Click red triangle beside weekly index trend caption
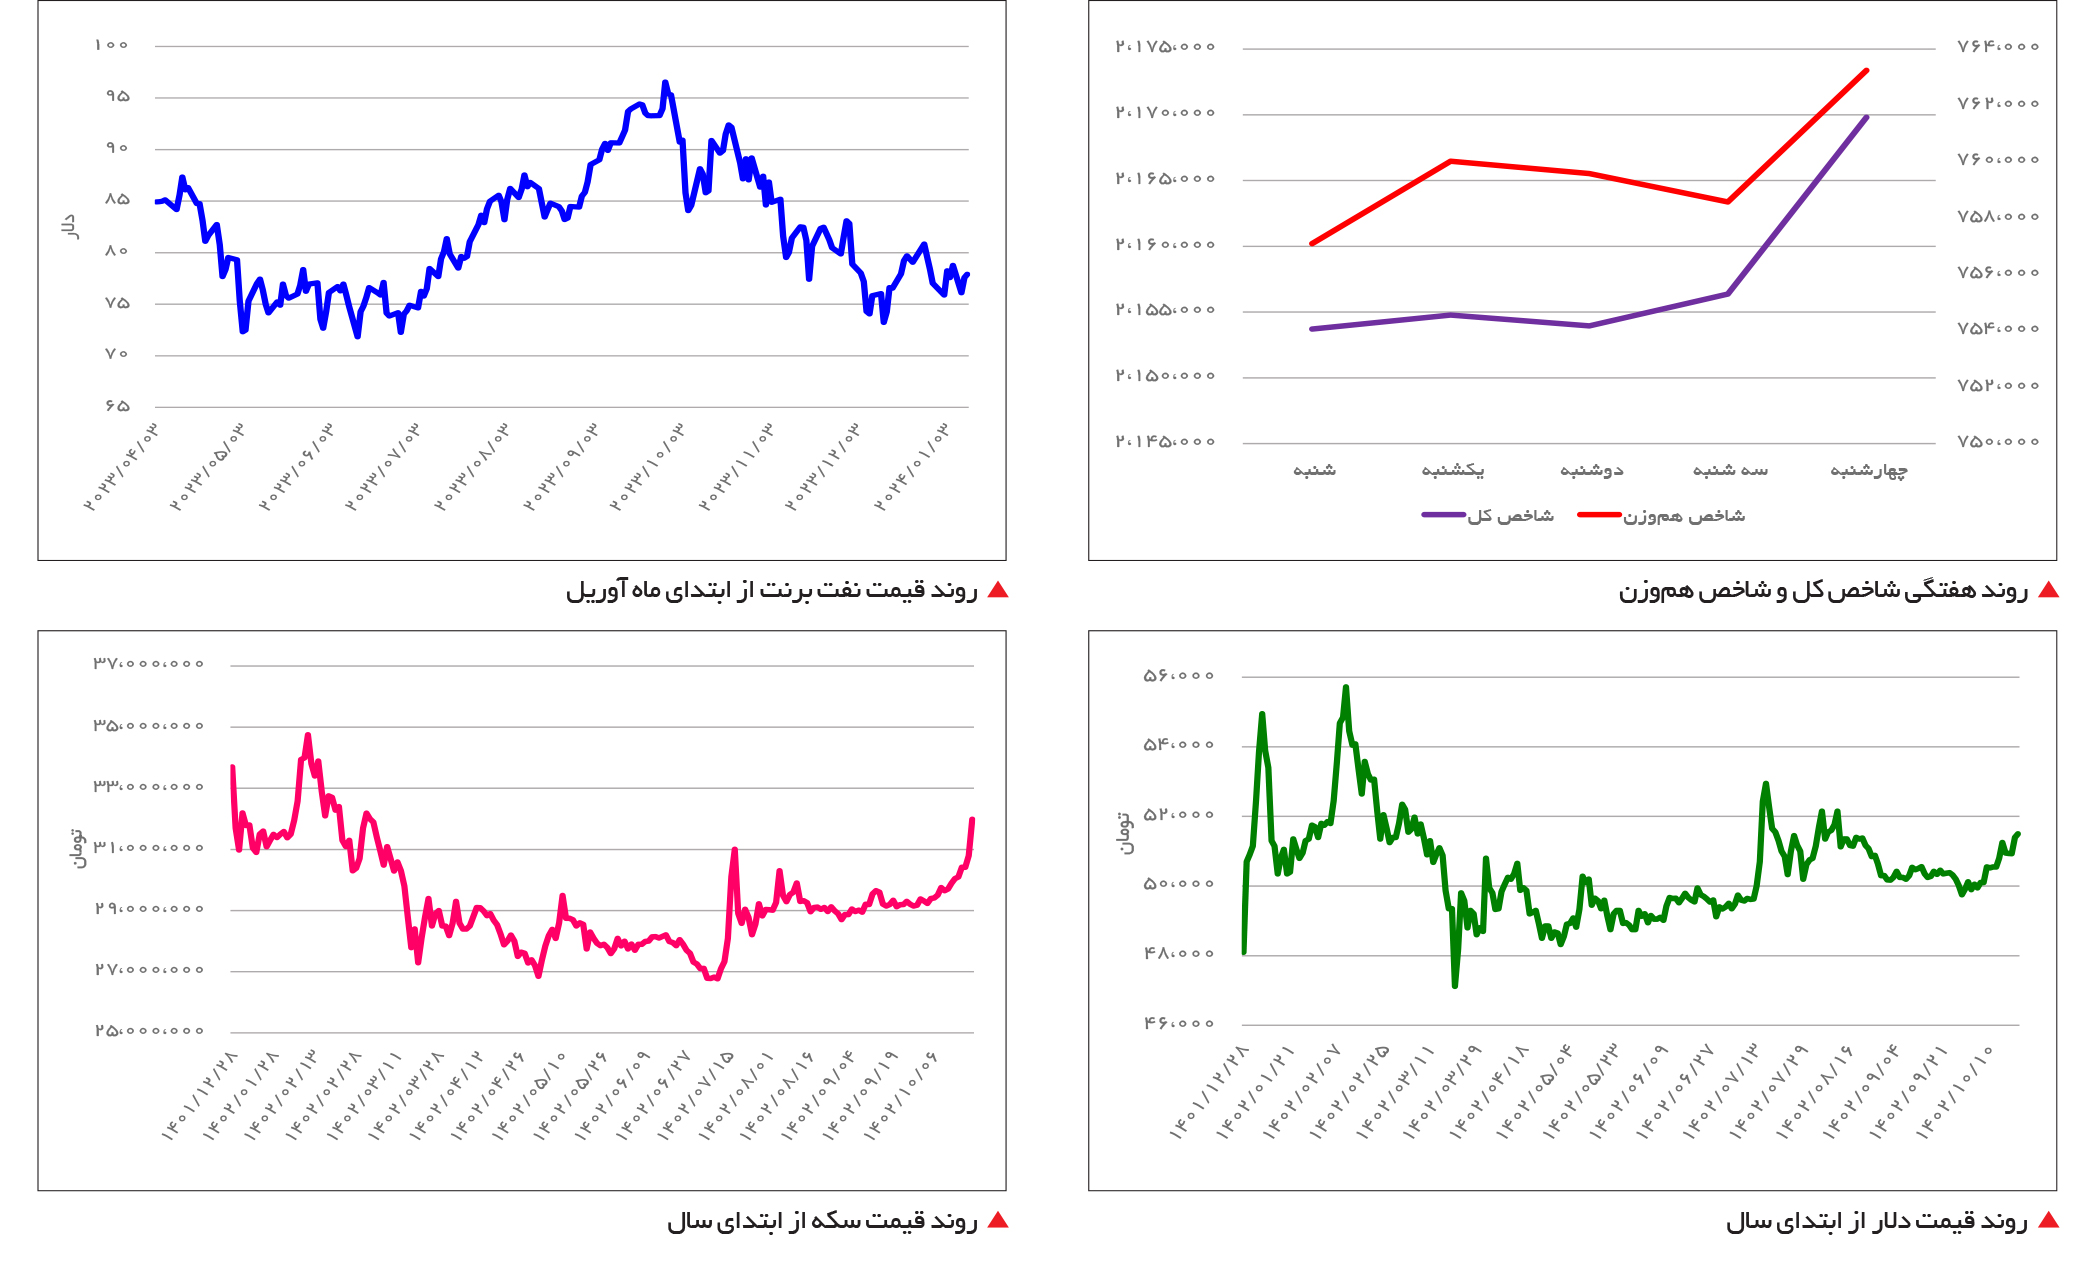The image size is (2097, 1266). click(2048, 590)
